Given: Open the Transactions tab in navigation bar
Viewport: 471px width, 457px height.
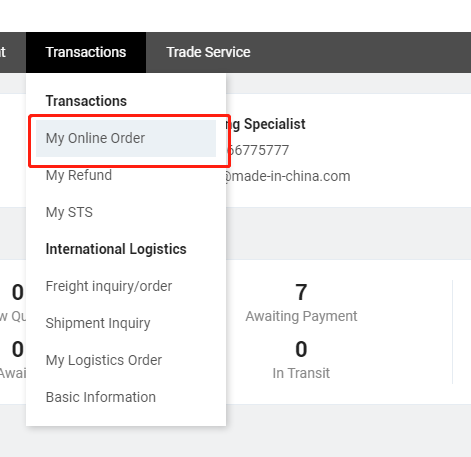Looking at the screenshot, I should (x=86, y=52).
